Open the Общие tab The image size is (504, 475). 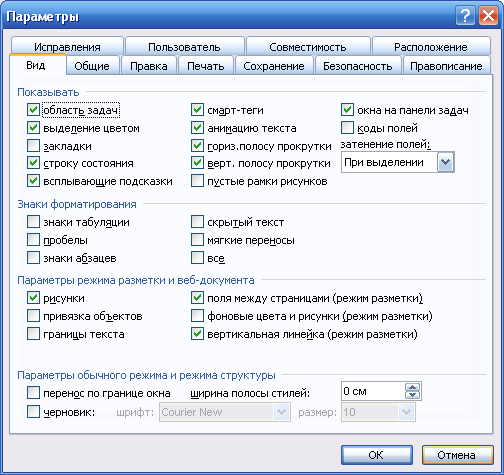pyautogui.click(x=92, y=66)
